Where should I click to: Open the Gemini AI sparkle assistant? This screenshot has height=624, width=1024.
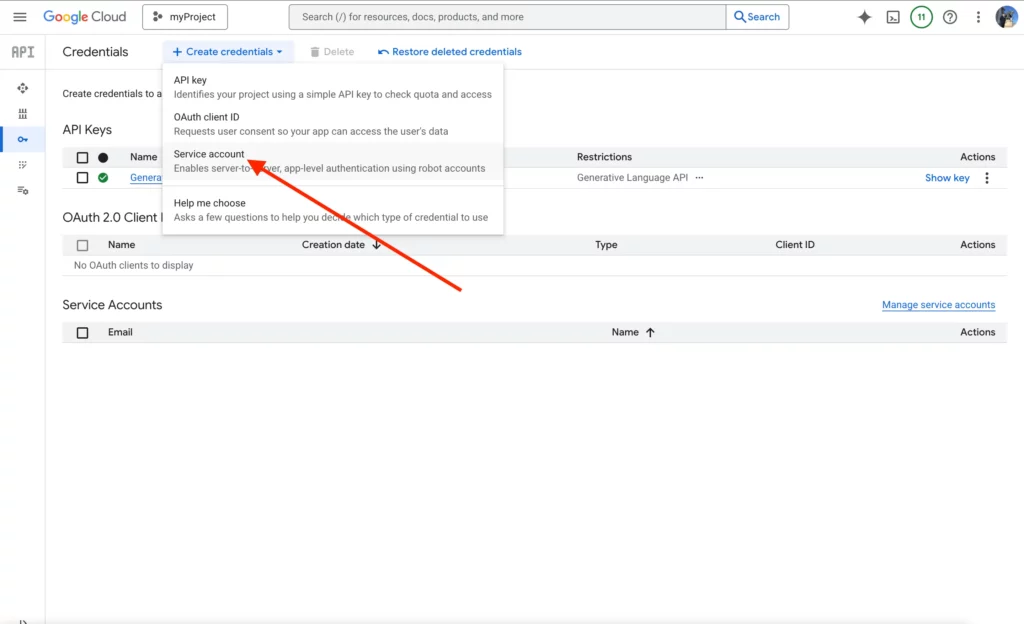[864, 17]
